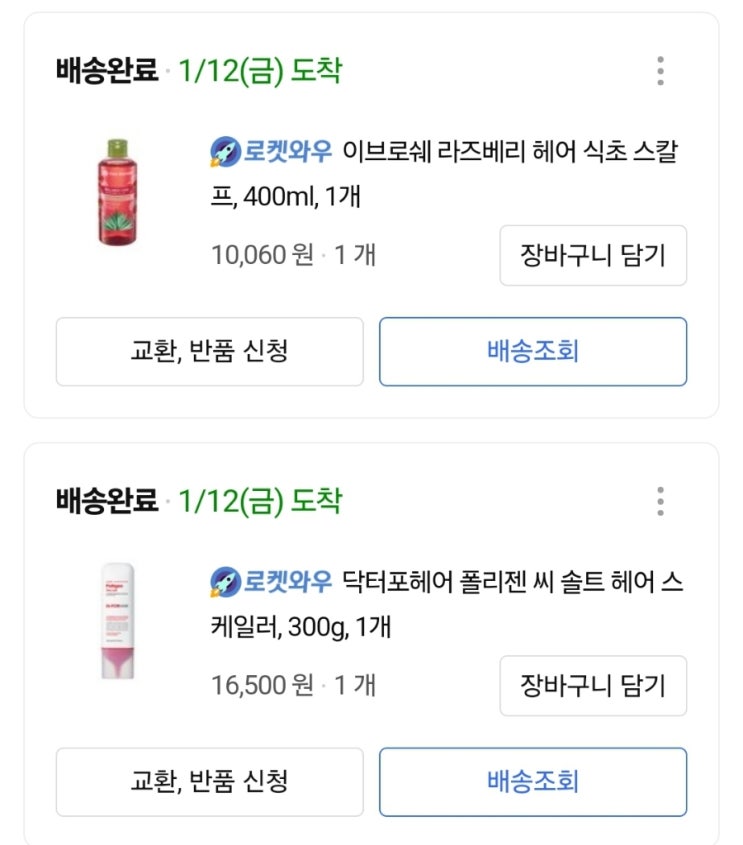The image size is (743, 845).
Task: Open the 닥터포헤어 scalp scaler tube image
Action: tap(118, 621)
